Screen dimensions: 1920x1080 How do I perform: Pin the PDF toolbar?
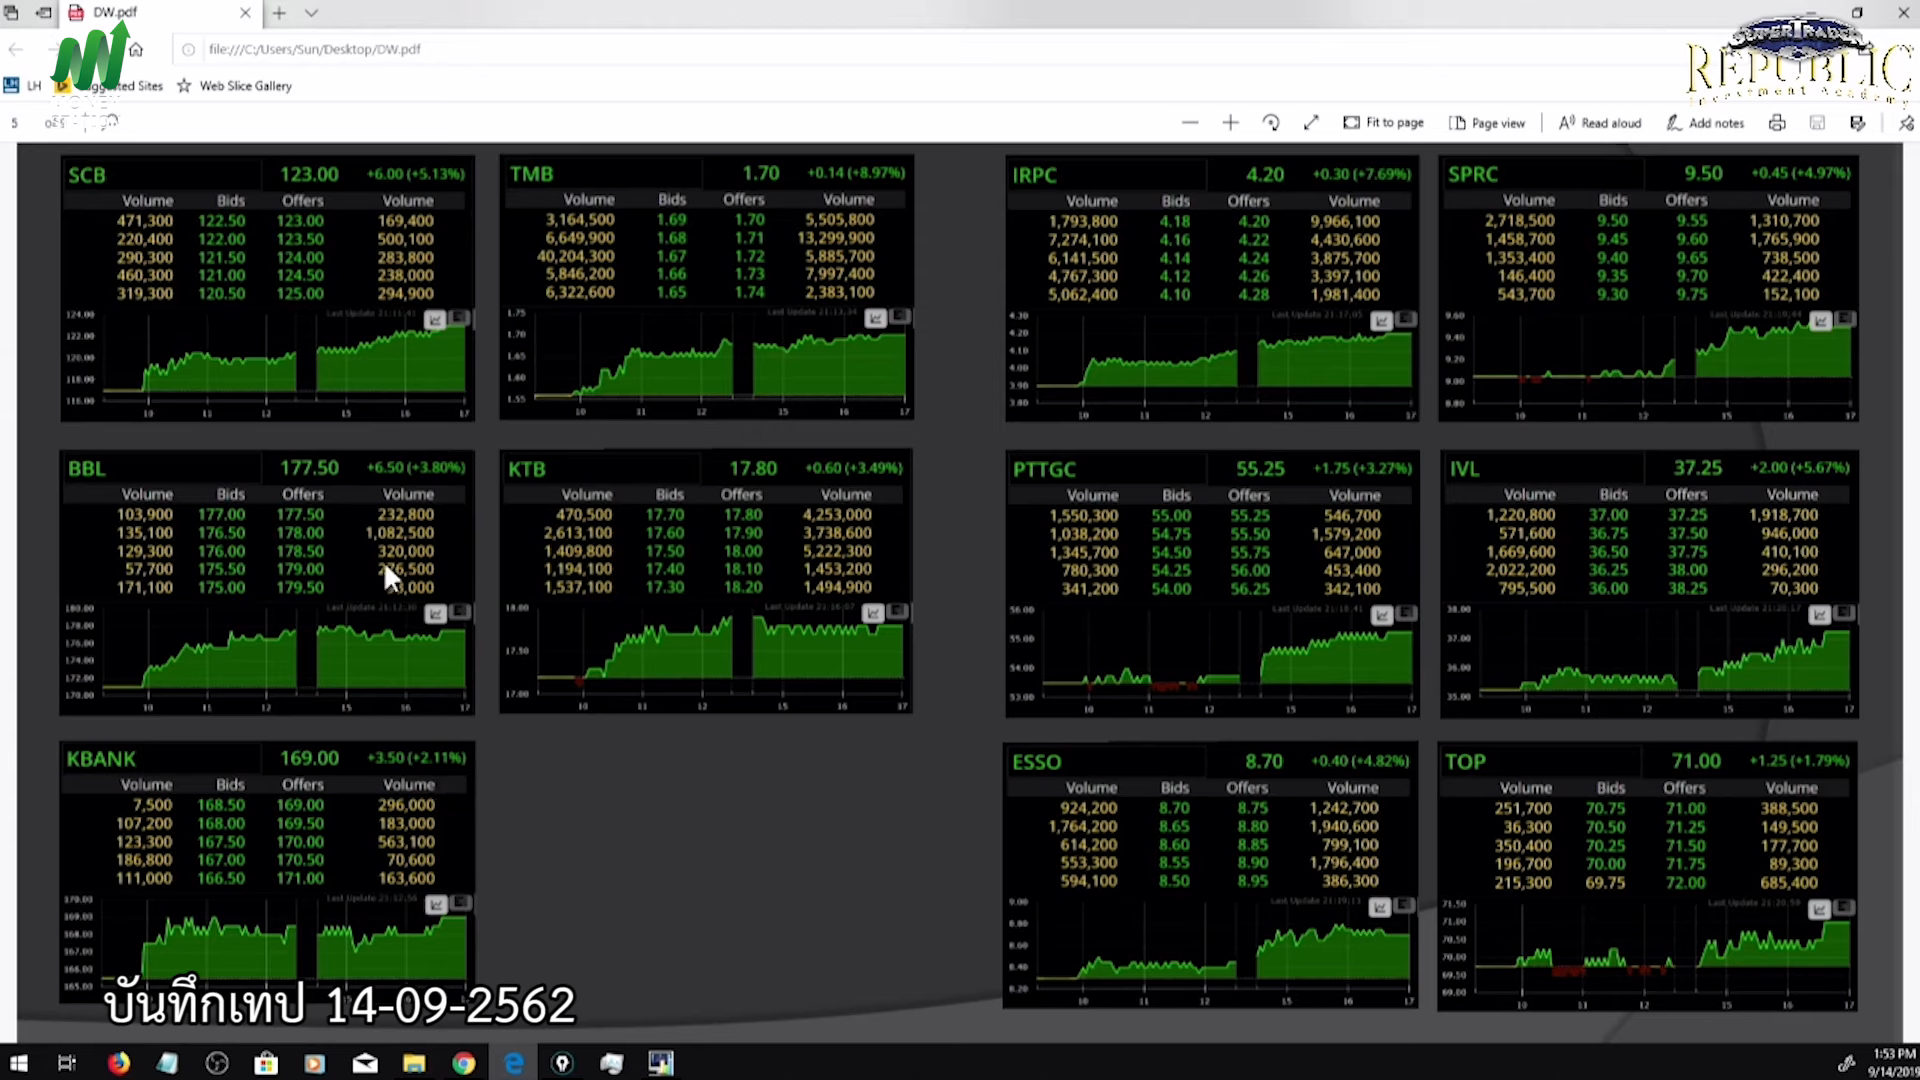click(x=1906, y=123)
